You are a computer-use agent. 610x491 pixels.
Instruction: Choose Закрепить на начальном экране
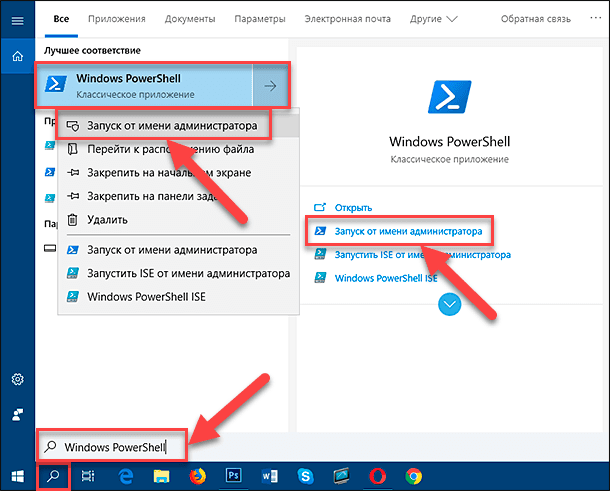[x=179, y=172]
